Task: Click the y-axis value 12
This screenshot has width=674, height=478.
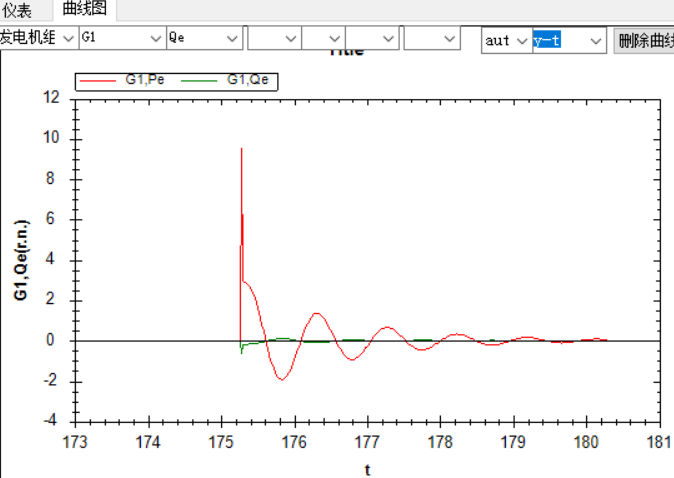Action: (51, 98)
